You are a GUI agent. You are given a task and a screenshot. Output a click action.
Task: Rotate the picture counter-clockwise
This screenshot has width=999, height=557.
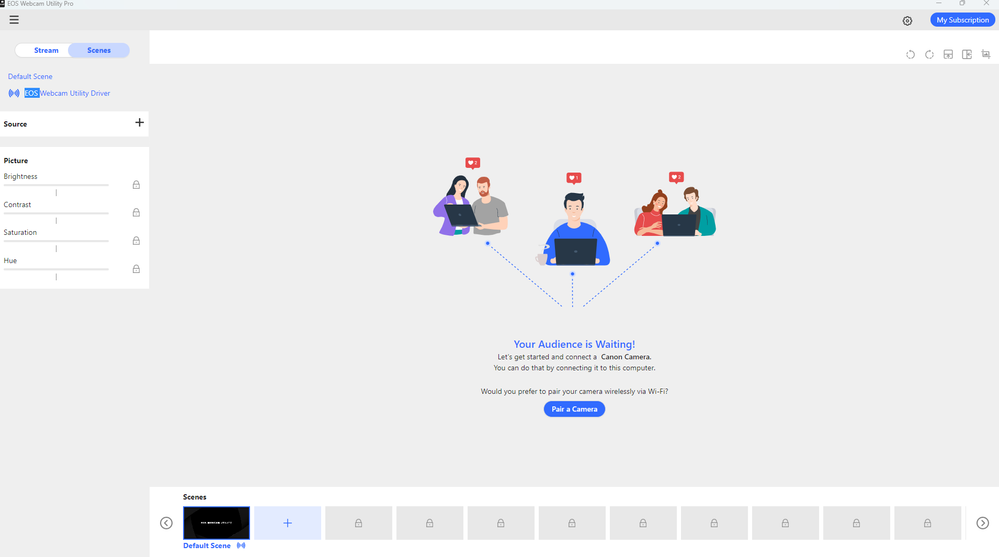pos(910,55)
